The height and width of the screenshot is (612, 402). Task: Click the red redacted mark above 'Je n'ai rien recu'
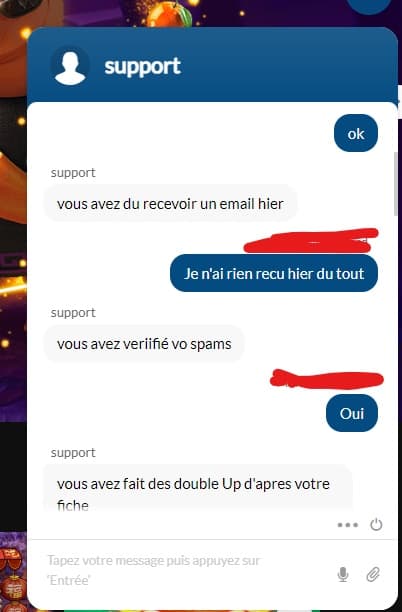[x=311, y=241]
